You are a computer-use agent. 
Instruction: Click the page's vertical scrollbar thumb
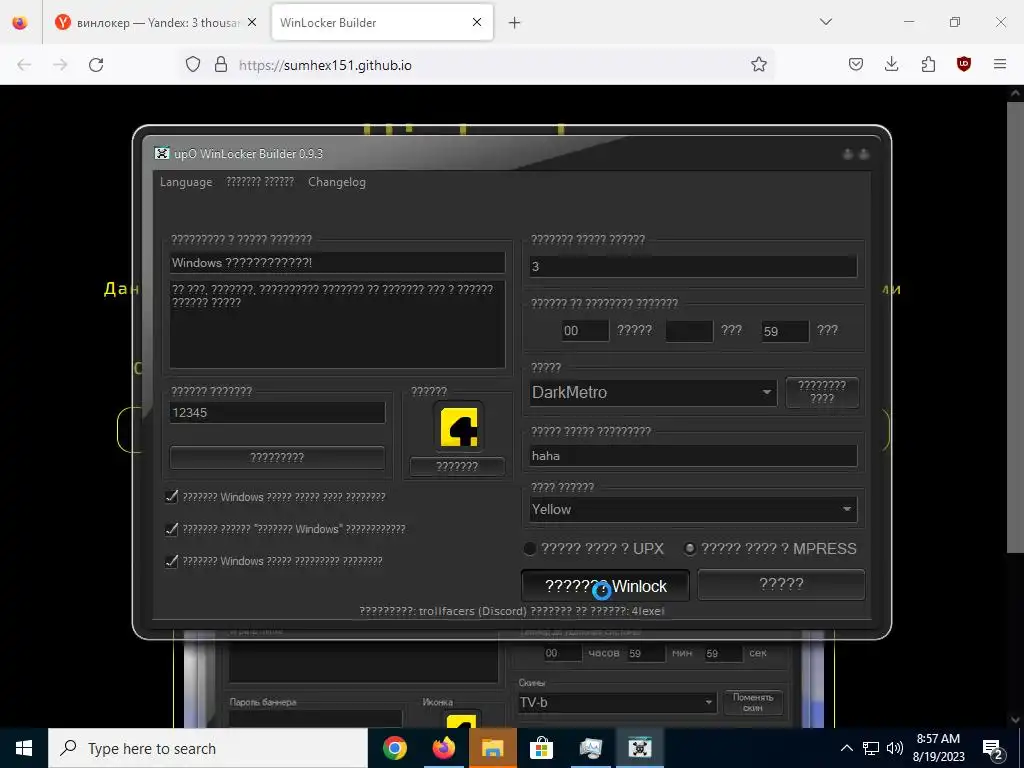click(1015, 327)
